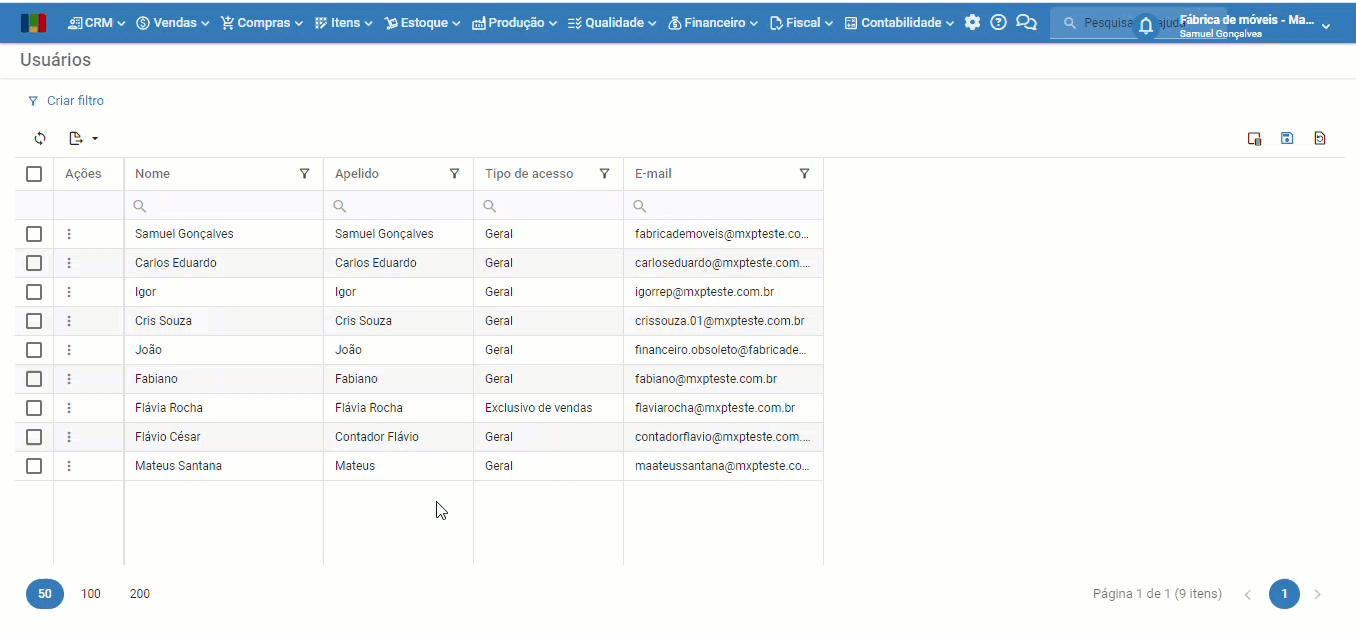Open actions menu for Flávia Rocha

[x=69, y=408]
